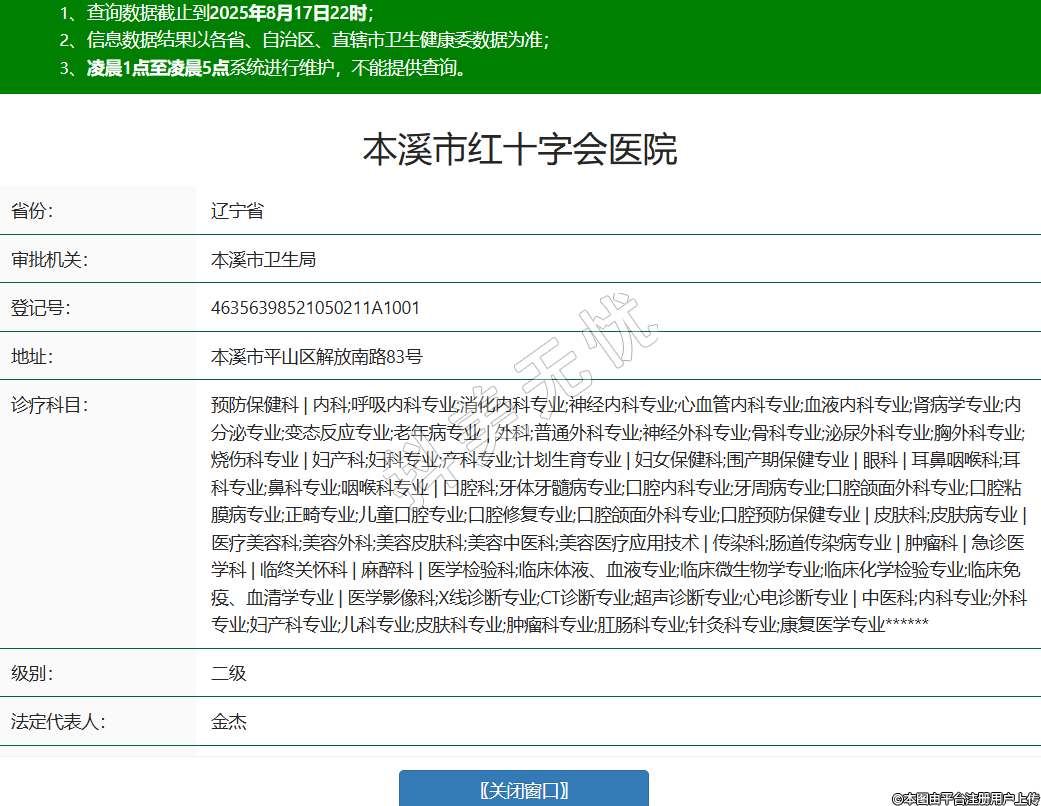The height and width of the screenshot is (806, 1041).
Task: Select the 省份 field label
Action: [x=32, y=211]
